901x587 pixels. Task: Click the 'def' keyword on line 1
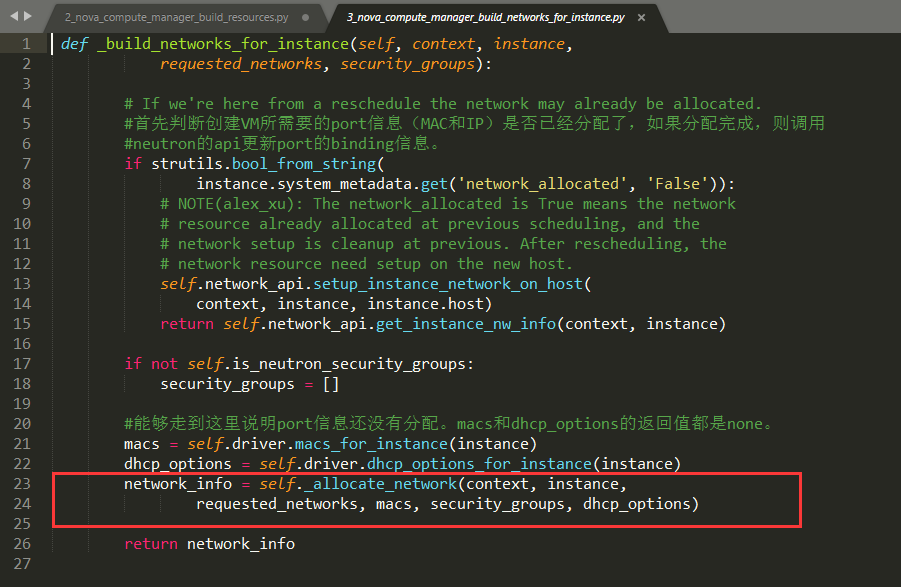click(x=74, y=44)
